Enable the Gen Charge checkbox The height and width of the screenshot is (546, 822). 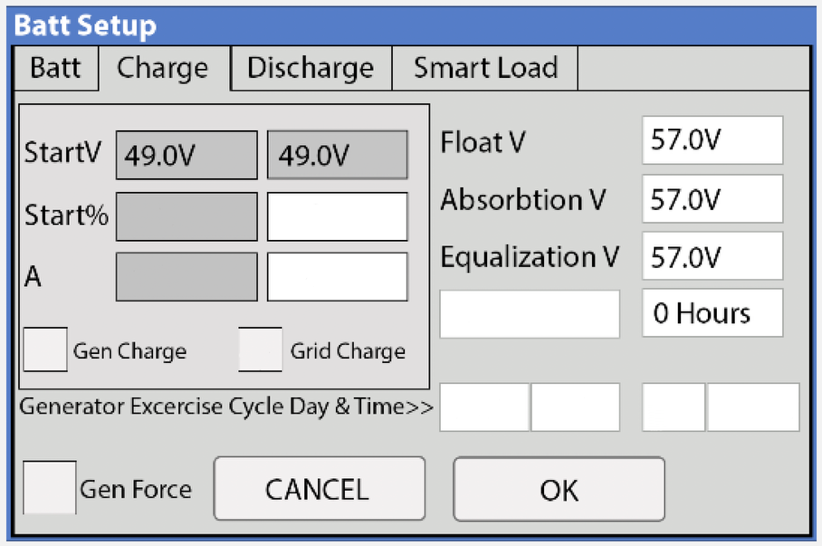[x=46, y=350]
